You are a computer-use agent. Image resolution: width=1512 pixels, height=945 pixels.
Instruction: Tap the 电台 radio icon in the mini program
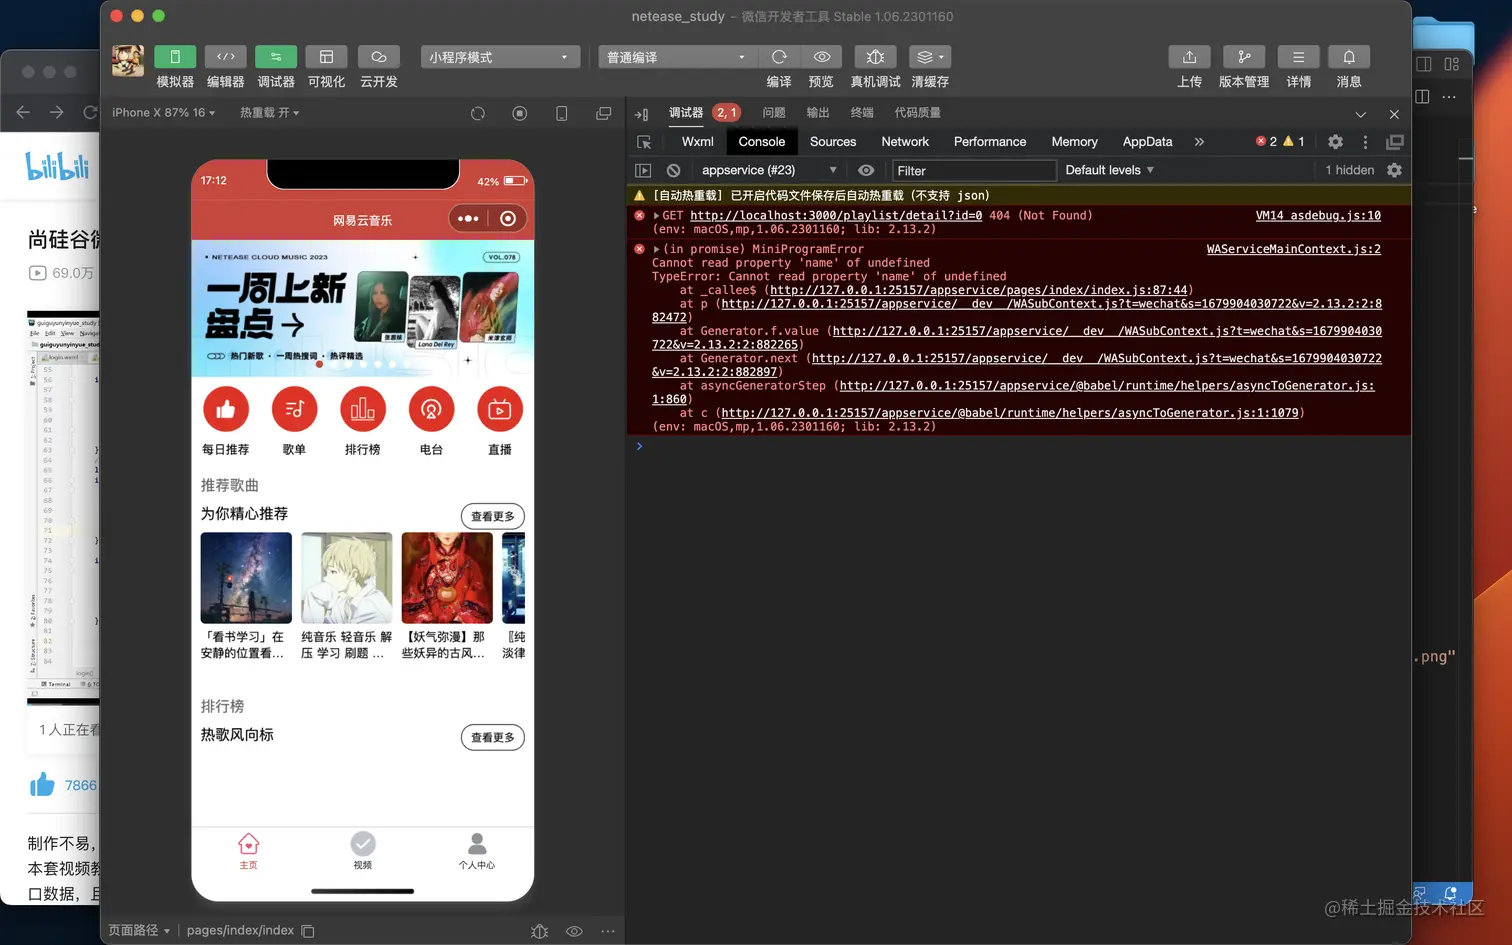(431, 409)
